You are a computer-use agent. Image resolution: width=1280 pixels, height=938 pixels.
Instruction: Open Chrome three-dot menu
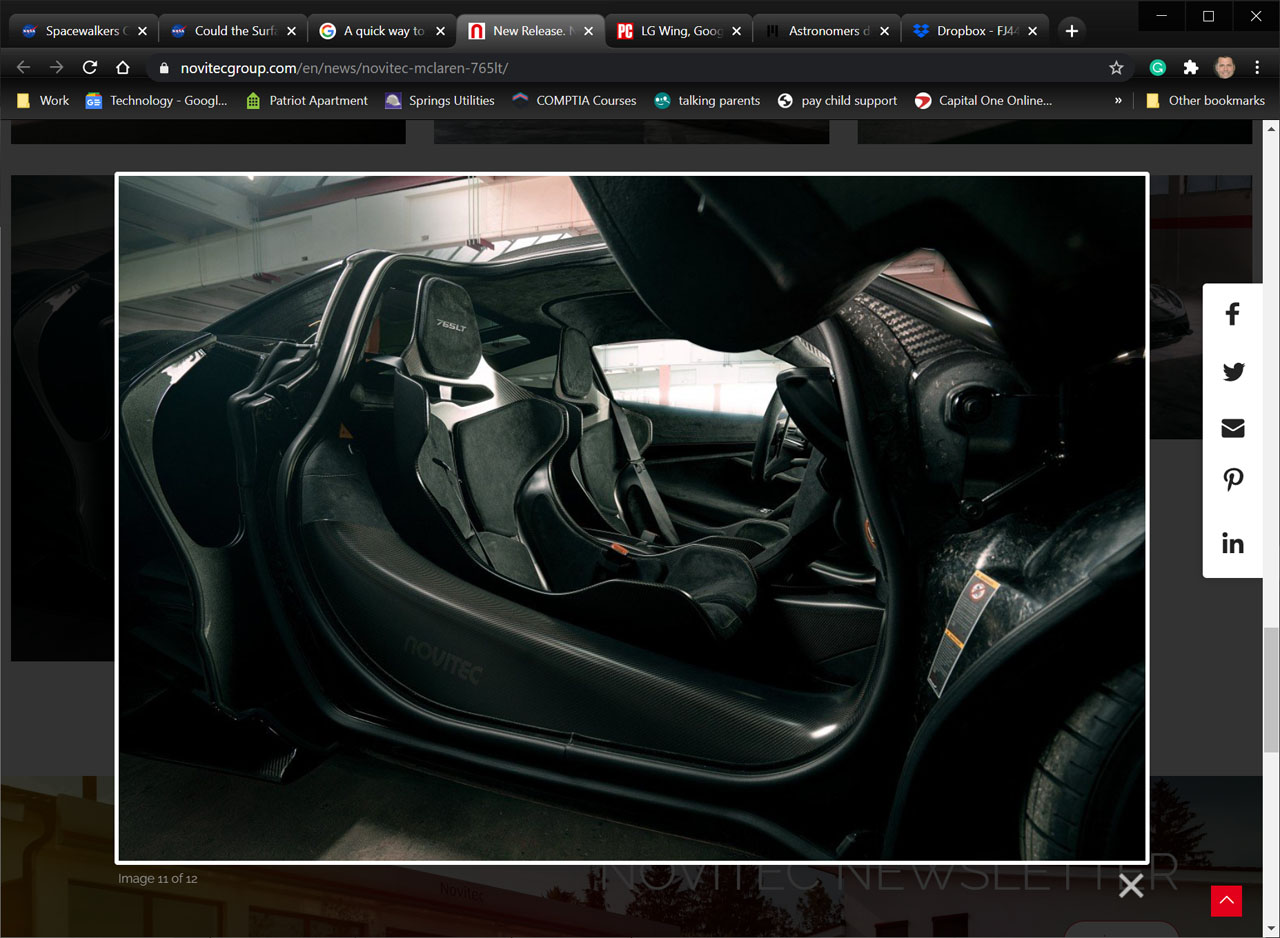click(x=1257, y=67)
